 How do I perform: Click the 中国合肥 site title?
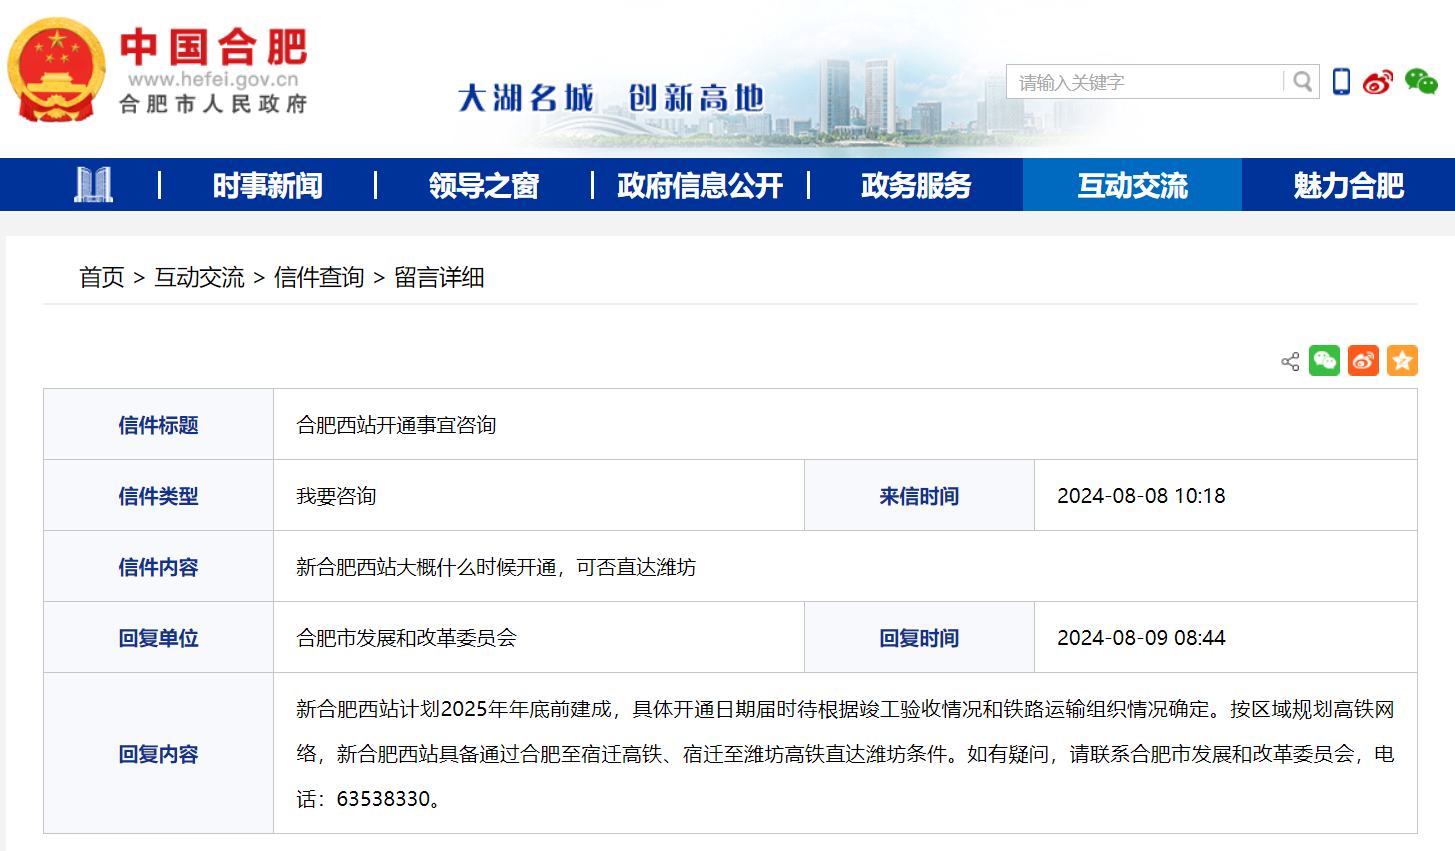[x=214, y=47]
